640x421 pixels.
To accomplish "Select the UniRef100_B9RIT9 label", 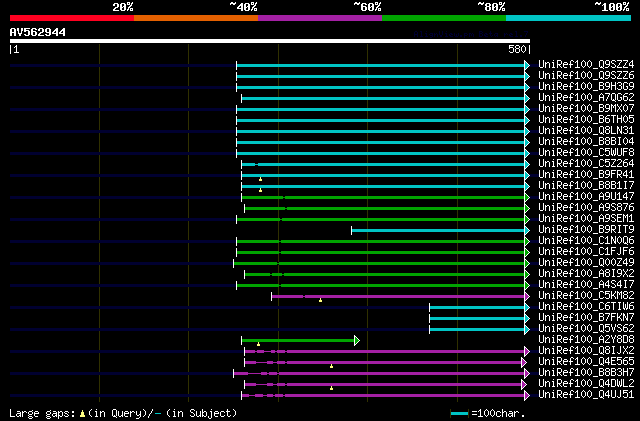I will pos(586,230).
